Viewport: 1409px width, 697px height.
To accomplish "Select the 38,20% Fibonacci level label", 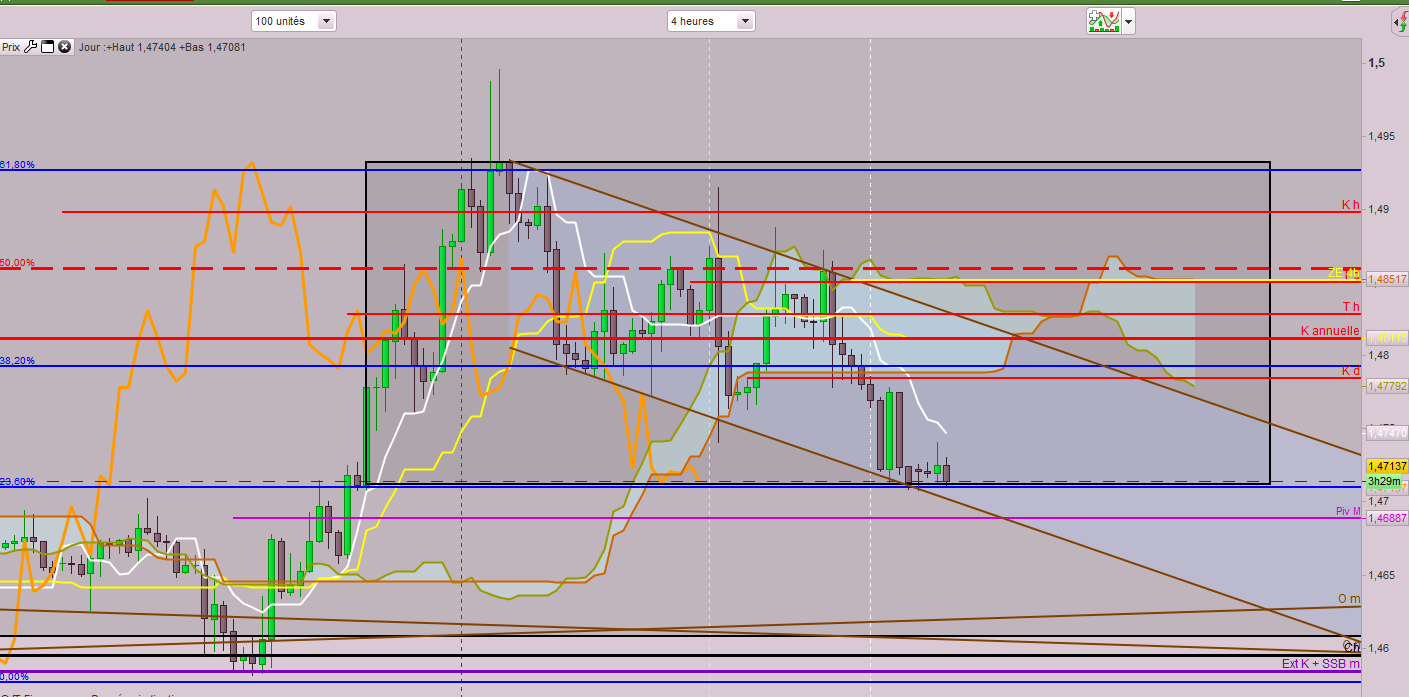I will 17,360.
